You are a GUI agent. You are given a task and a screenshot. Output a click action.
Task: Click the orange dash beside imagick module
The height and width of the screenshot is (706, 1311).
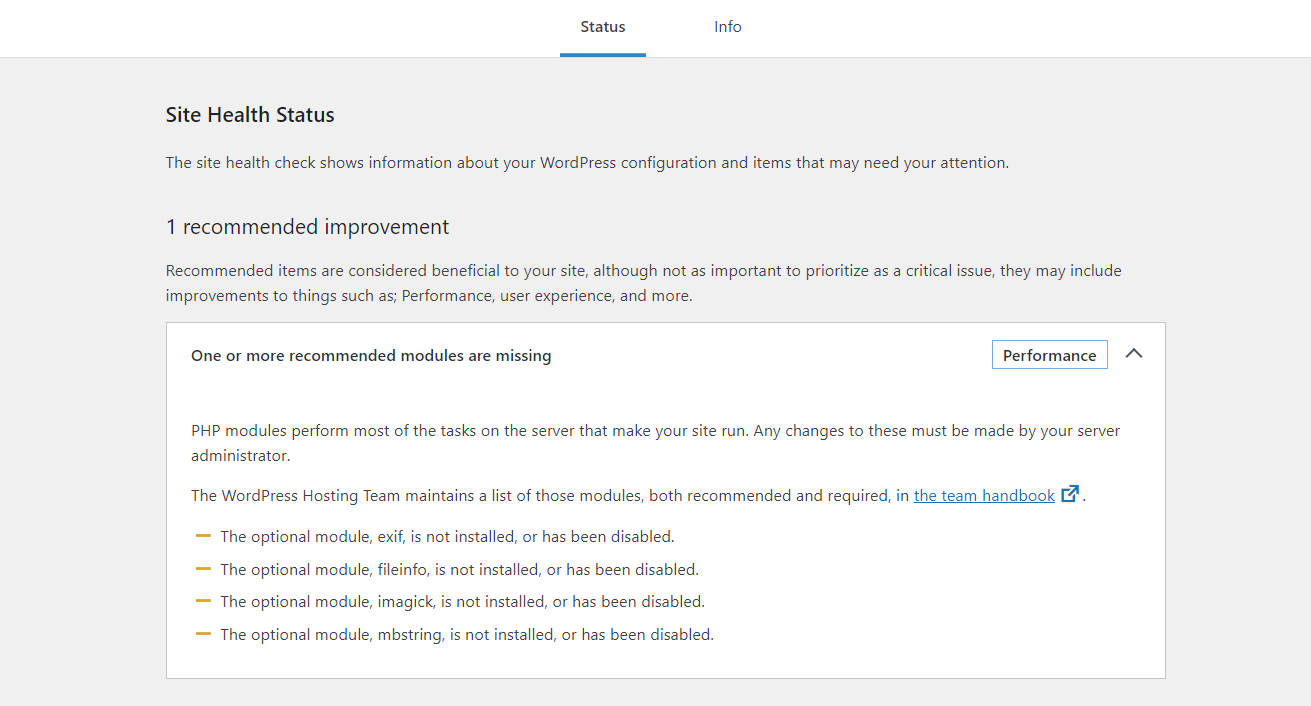(x=203, y=601)
